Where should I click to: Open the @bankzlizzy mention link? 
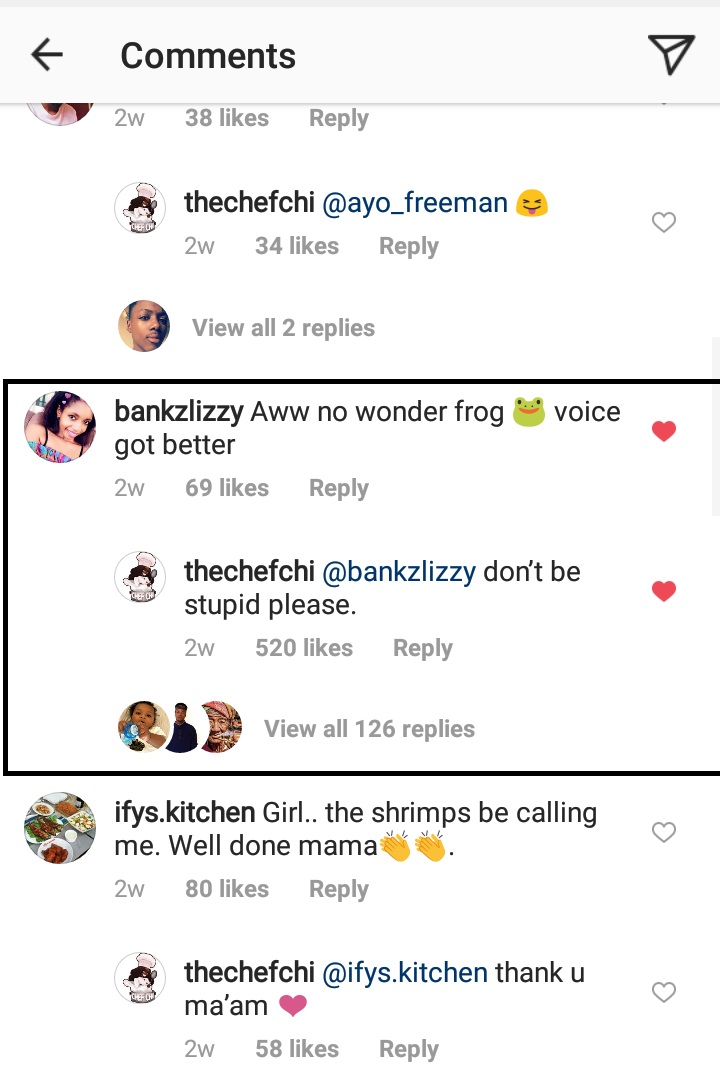tap(400, 572)
